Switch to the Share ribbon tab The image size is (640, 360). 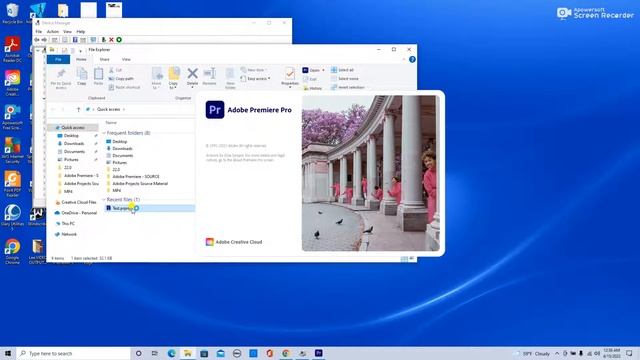click(104, 60)
